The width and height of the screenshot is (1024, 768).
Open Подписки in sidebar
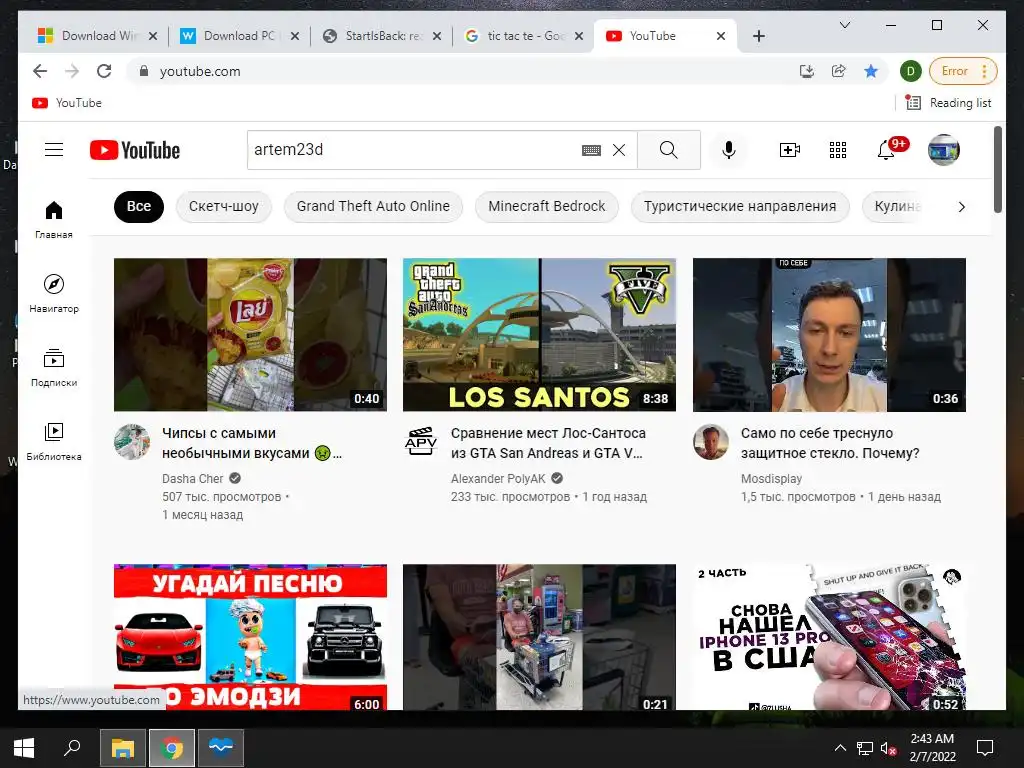pyautogui.click(x=54, y=368)
